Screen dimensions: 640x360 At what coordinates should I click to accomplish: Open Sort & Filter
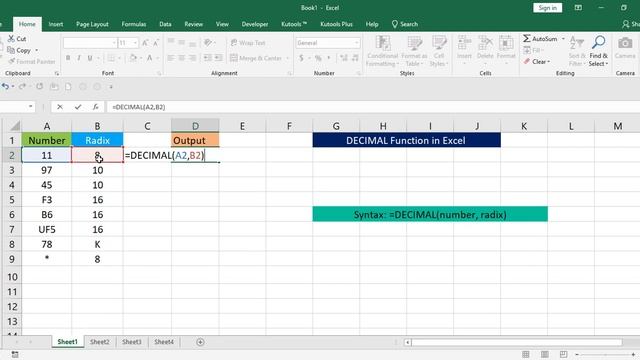[577, 51]
